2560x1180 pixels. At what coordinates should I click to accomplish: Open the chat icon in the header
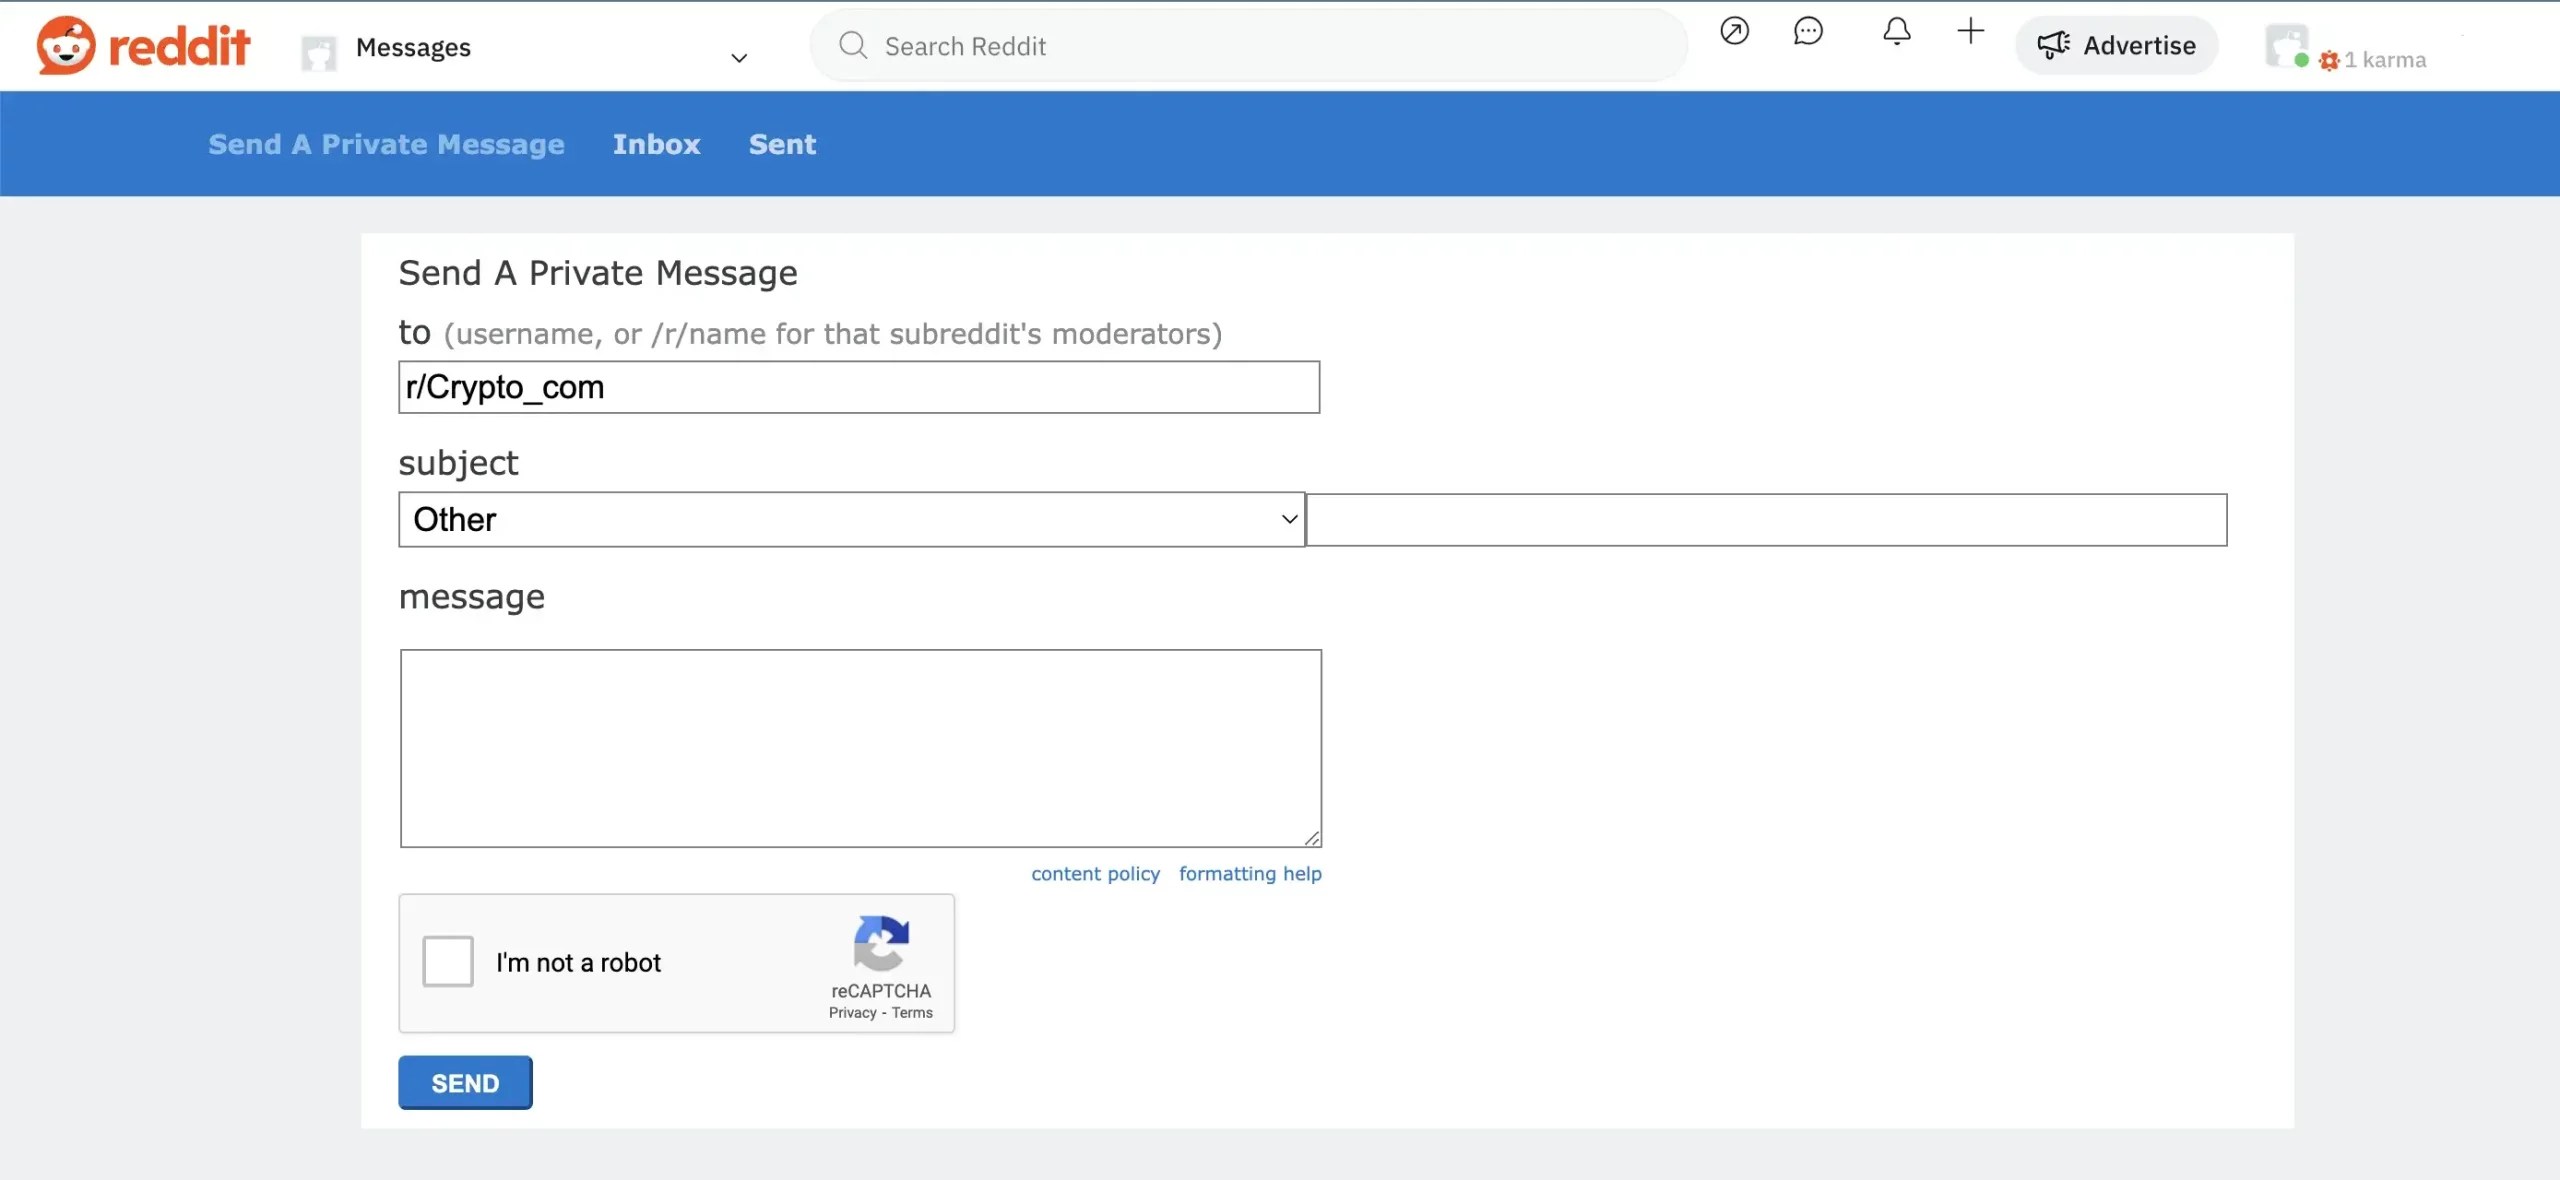point(1808,31)
